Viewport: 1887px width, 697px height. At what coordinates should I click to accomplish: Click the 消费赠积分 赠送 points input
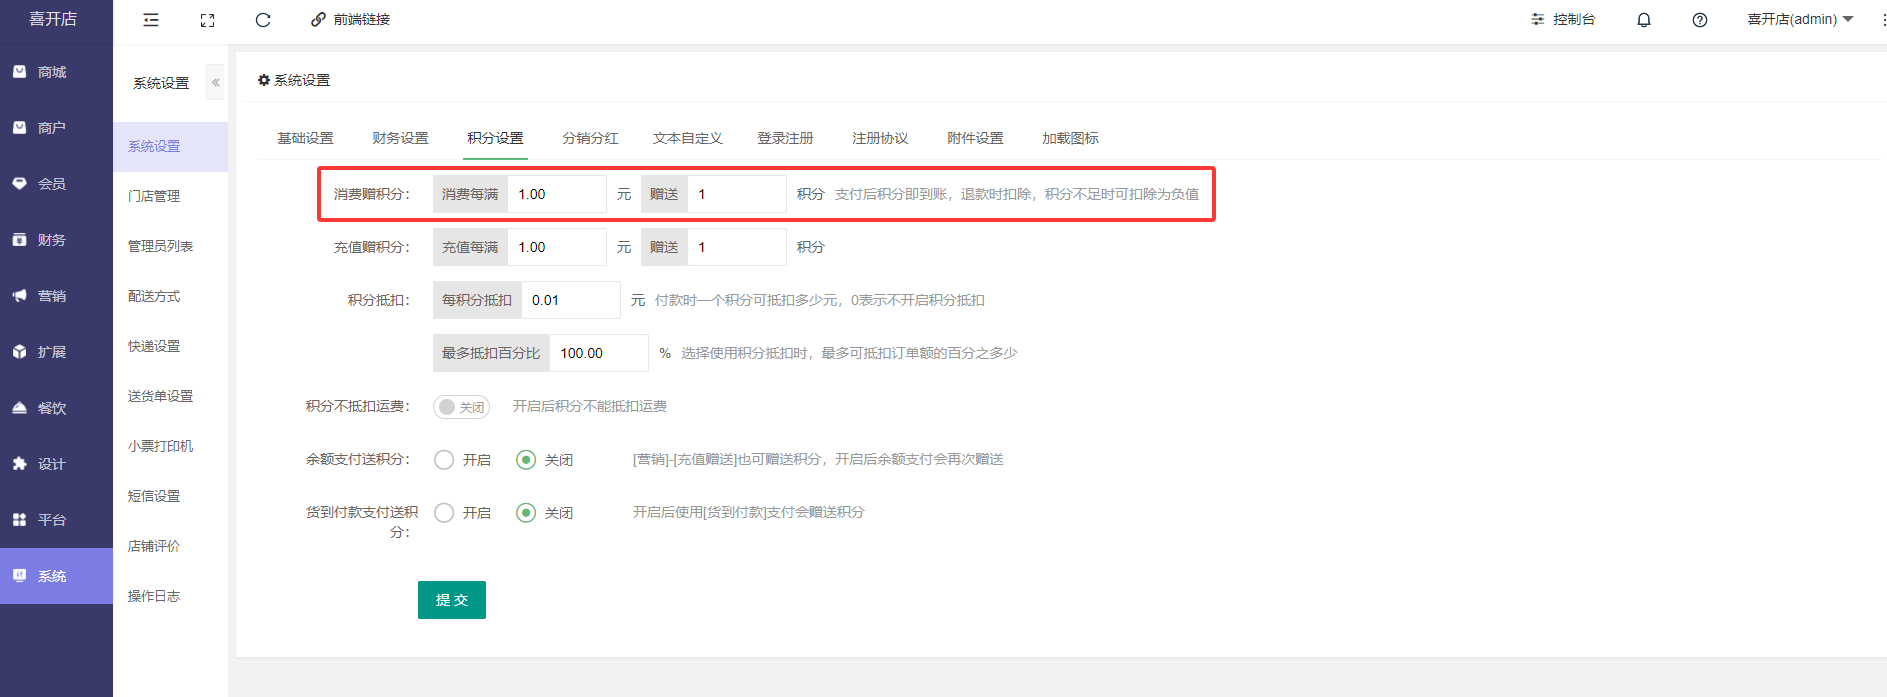[x=737, y=194]
